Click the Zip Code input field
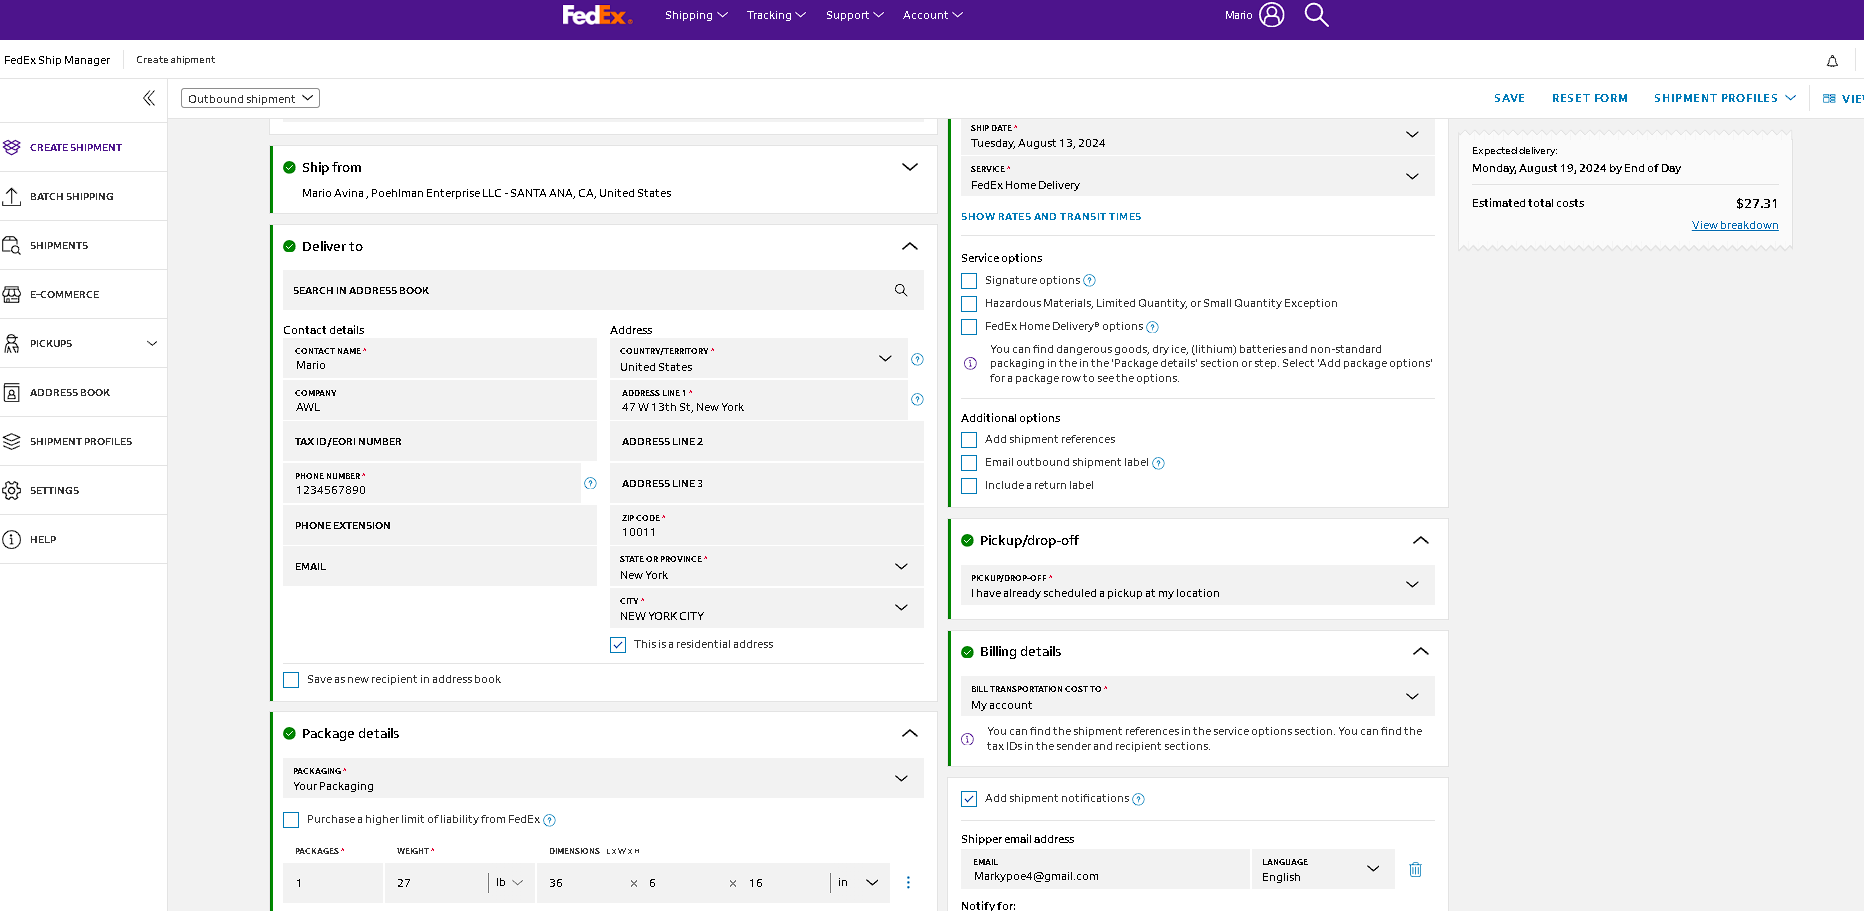 pos(767,525)
